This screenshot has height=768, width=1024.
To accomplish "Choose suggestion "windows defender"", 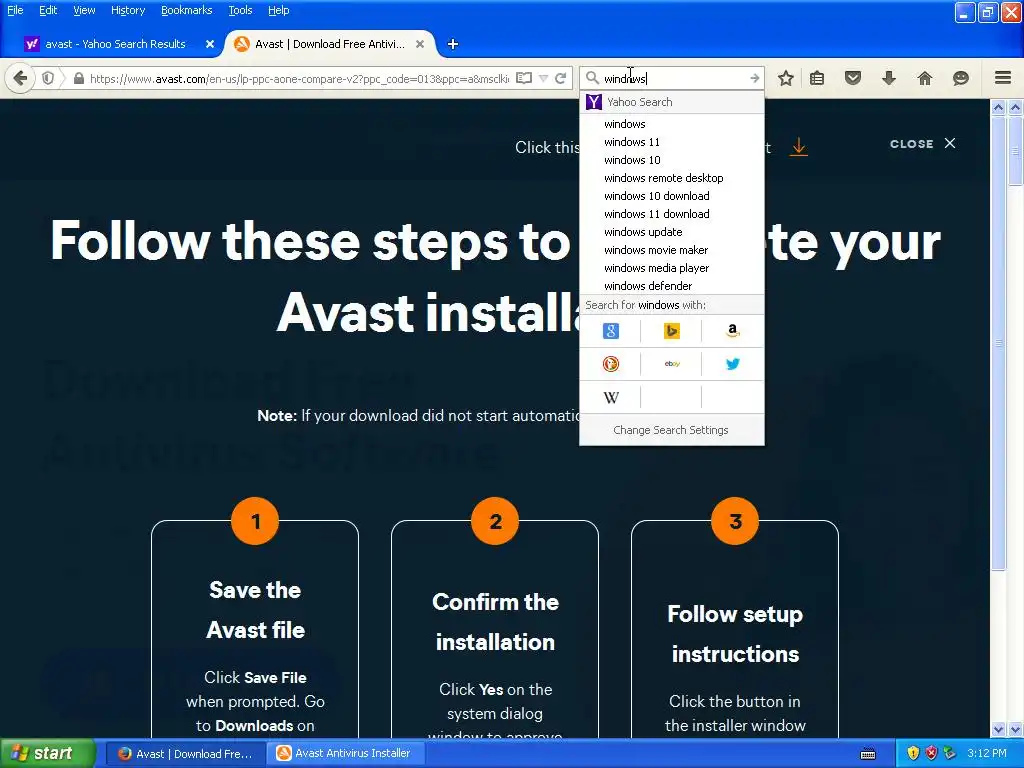I will [671, 286].
